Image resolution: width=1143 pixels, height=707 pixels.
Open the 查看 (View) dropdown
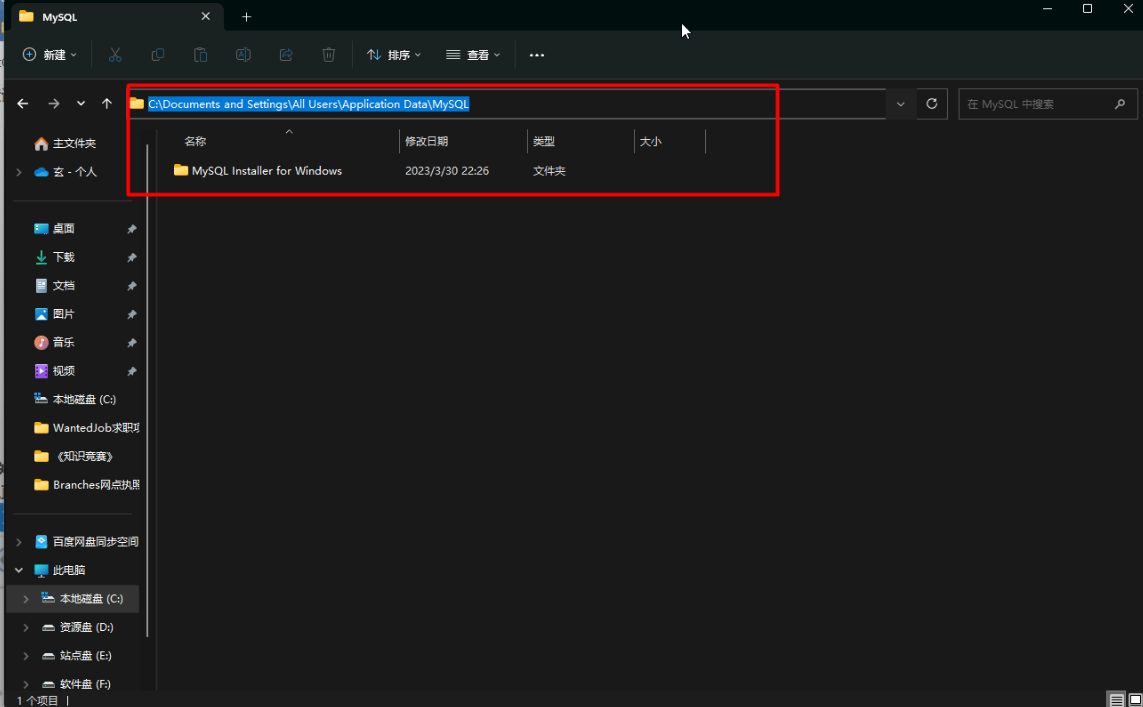pos(473,55)
